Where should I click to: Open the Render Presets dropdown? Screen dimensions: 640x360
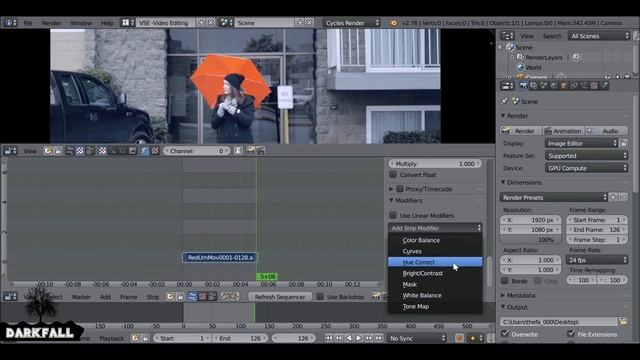554,197
